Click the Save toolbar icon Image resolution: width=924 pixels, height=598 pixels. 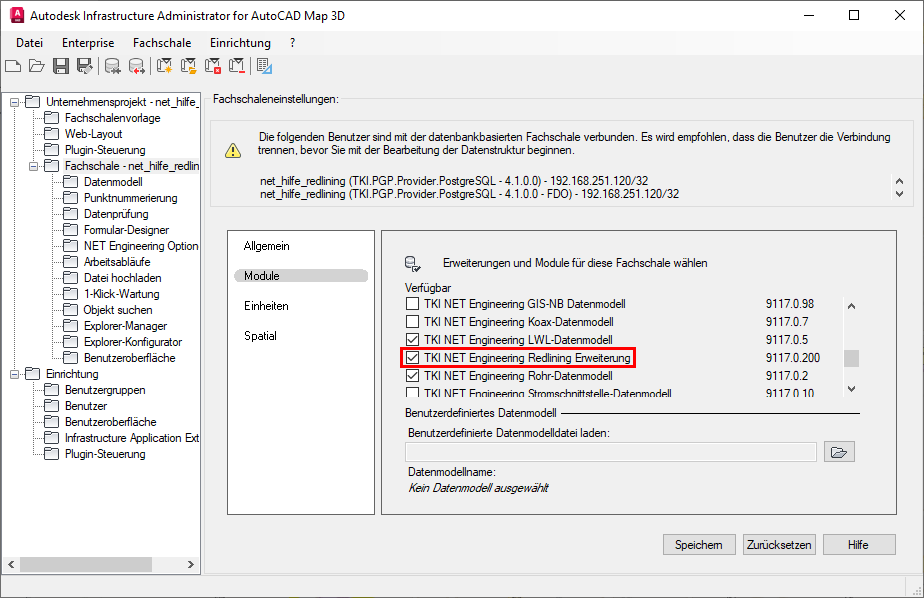[61, 65]
